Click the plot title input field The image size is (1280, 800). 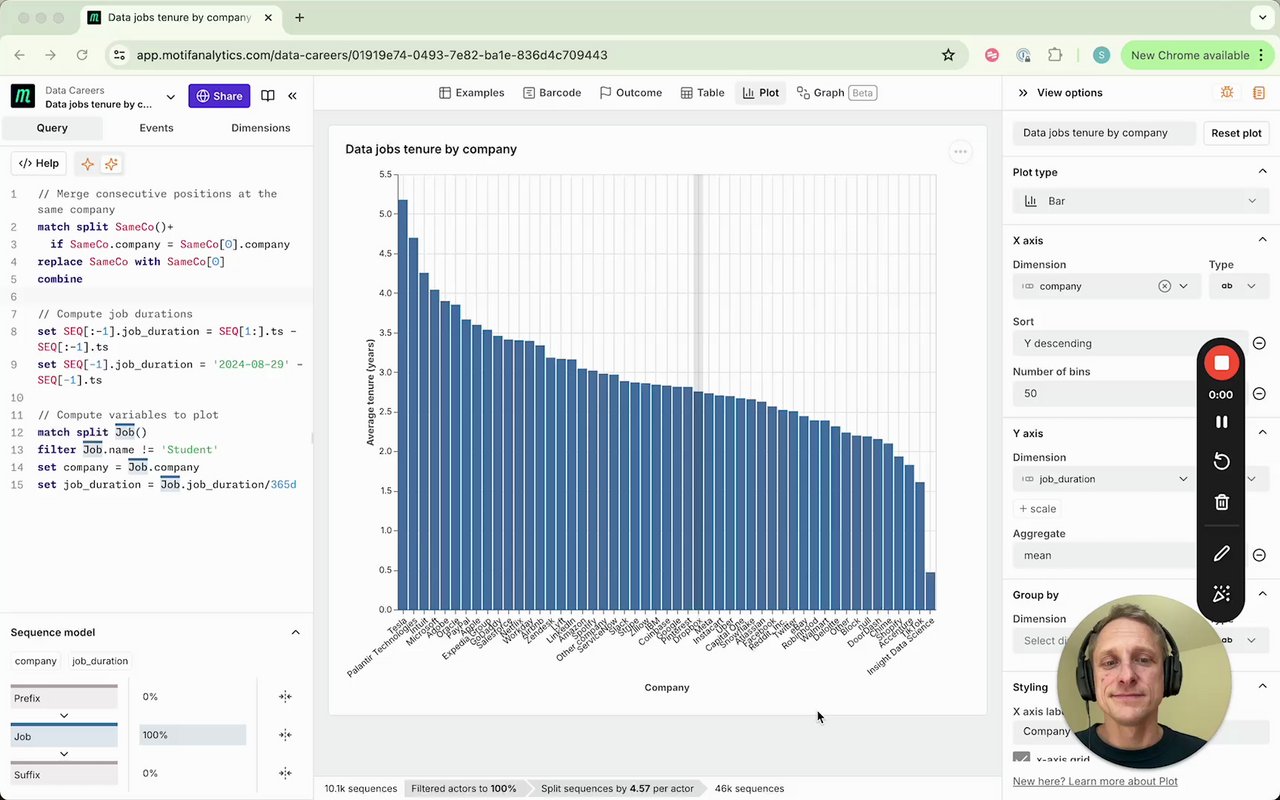pos(1104,133)
